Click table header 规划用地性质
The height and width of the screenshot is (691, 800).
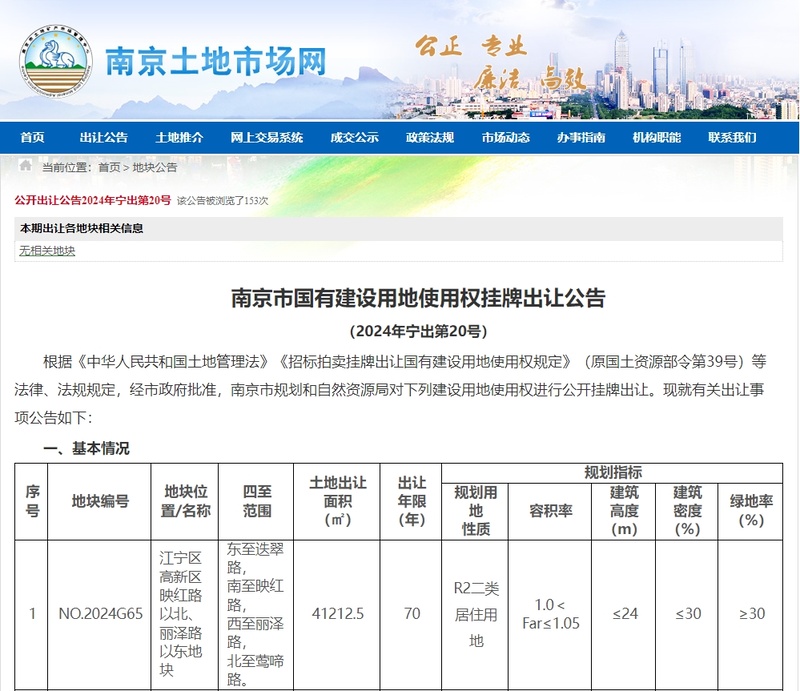pyautogui.click(x=476, y=511)
